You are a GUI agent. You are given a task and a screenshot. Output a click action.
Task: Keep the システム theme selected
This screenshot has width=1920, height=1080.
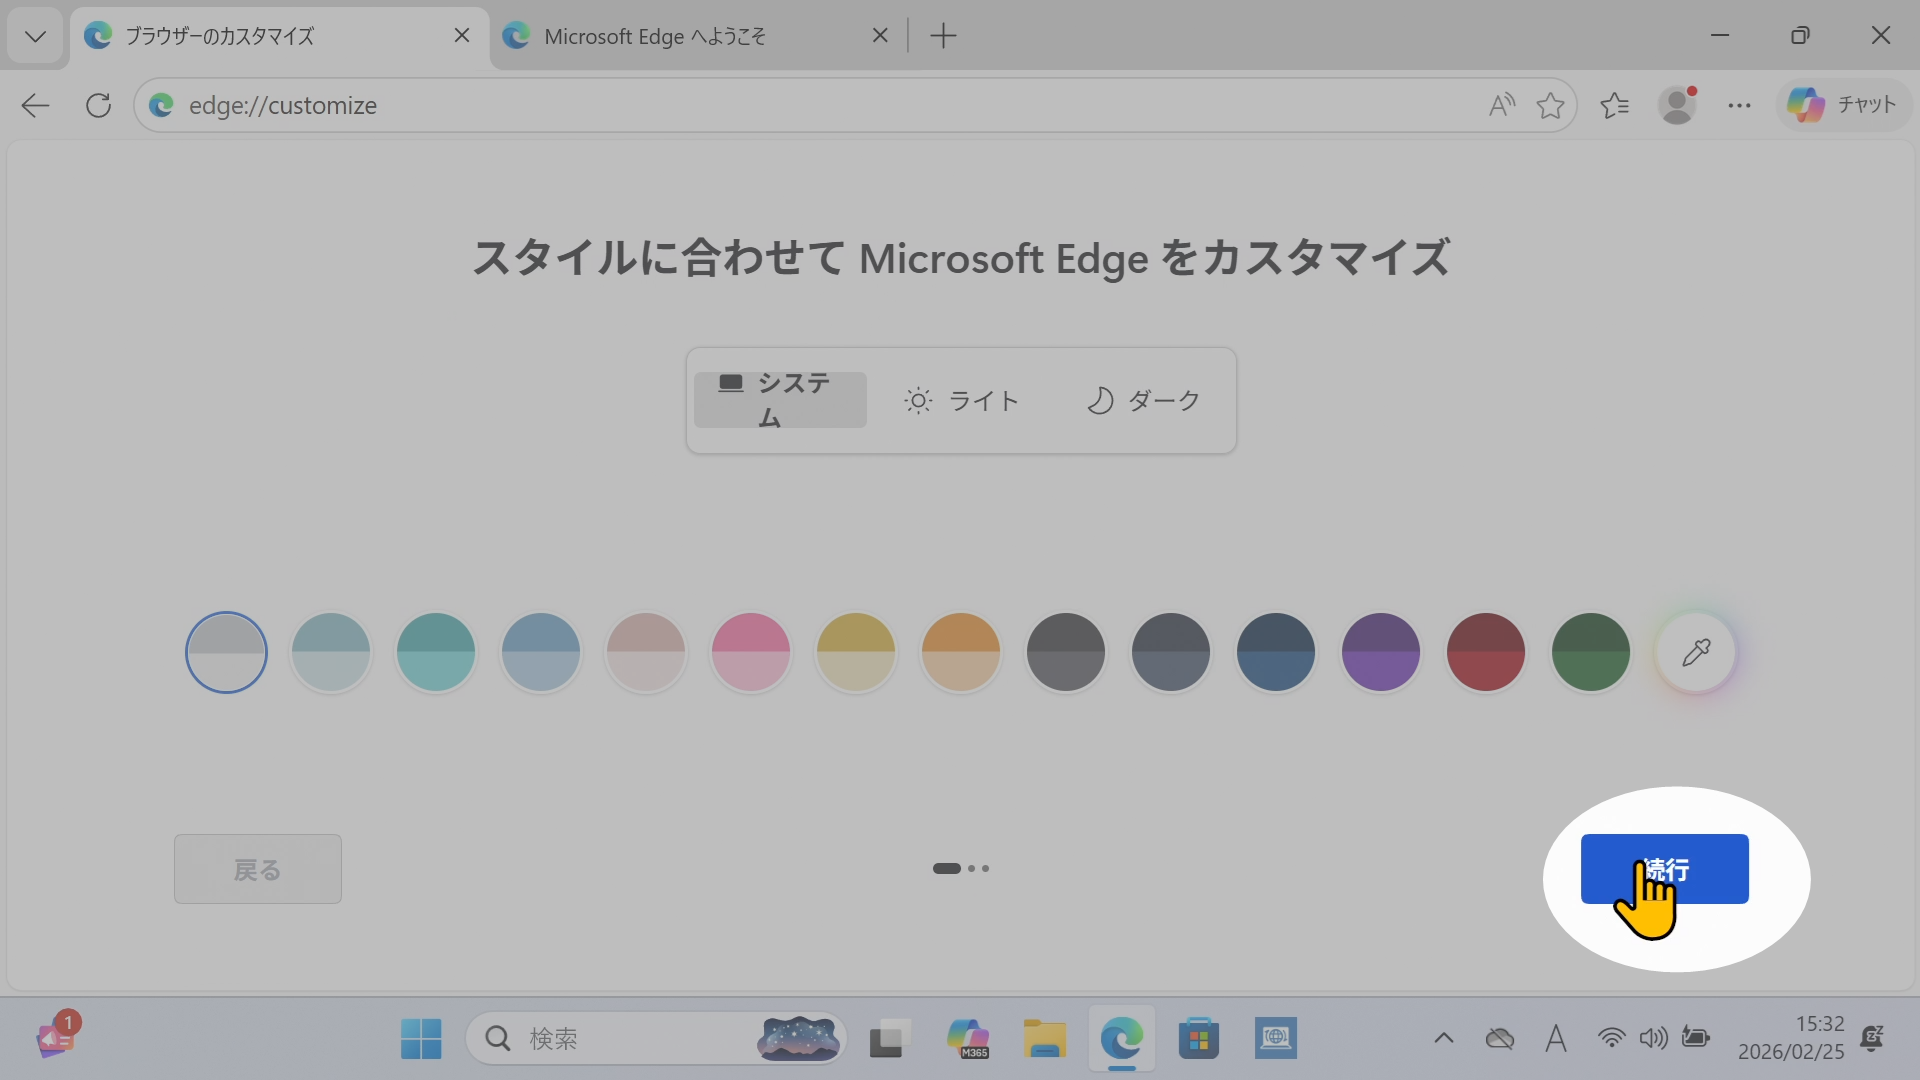[780, 399]
